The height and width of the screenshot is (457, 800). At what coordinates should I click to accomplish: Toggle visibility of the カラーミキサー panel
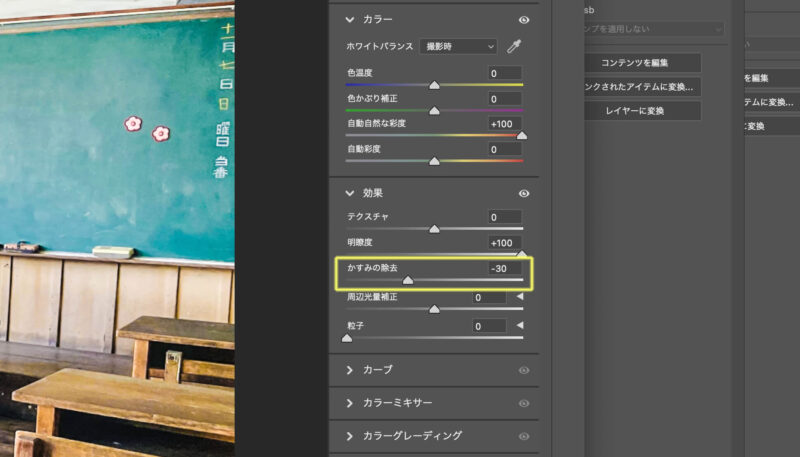pos(523,403)
